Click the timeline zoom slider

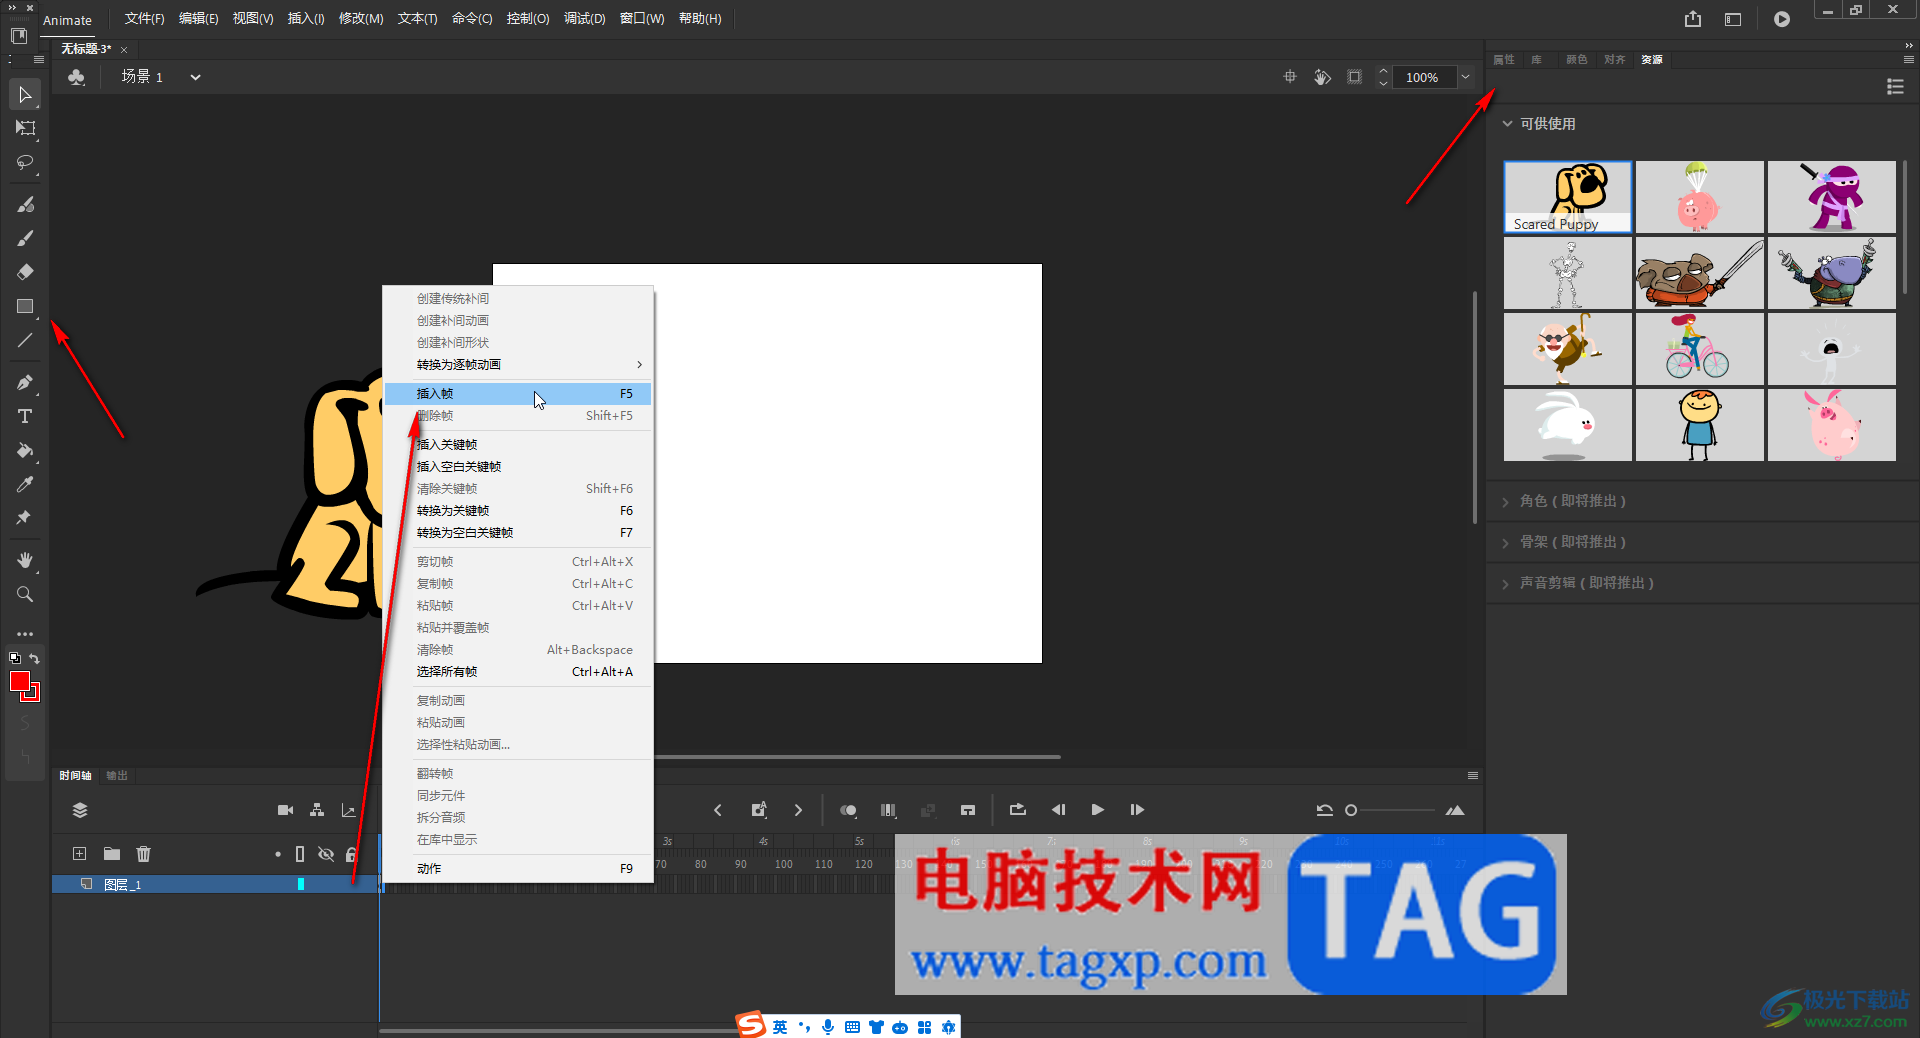coord(1392,810)
